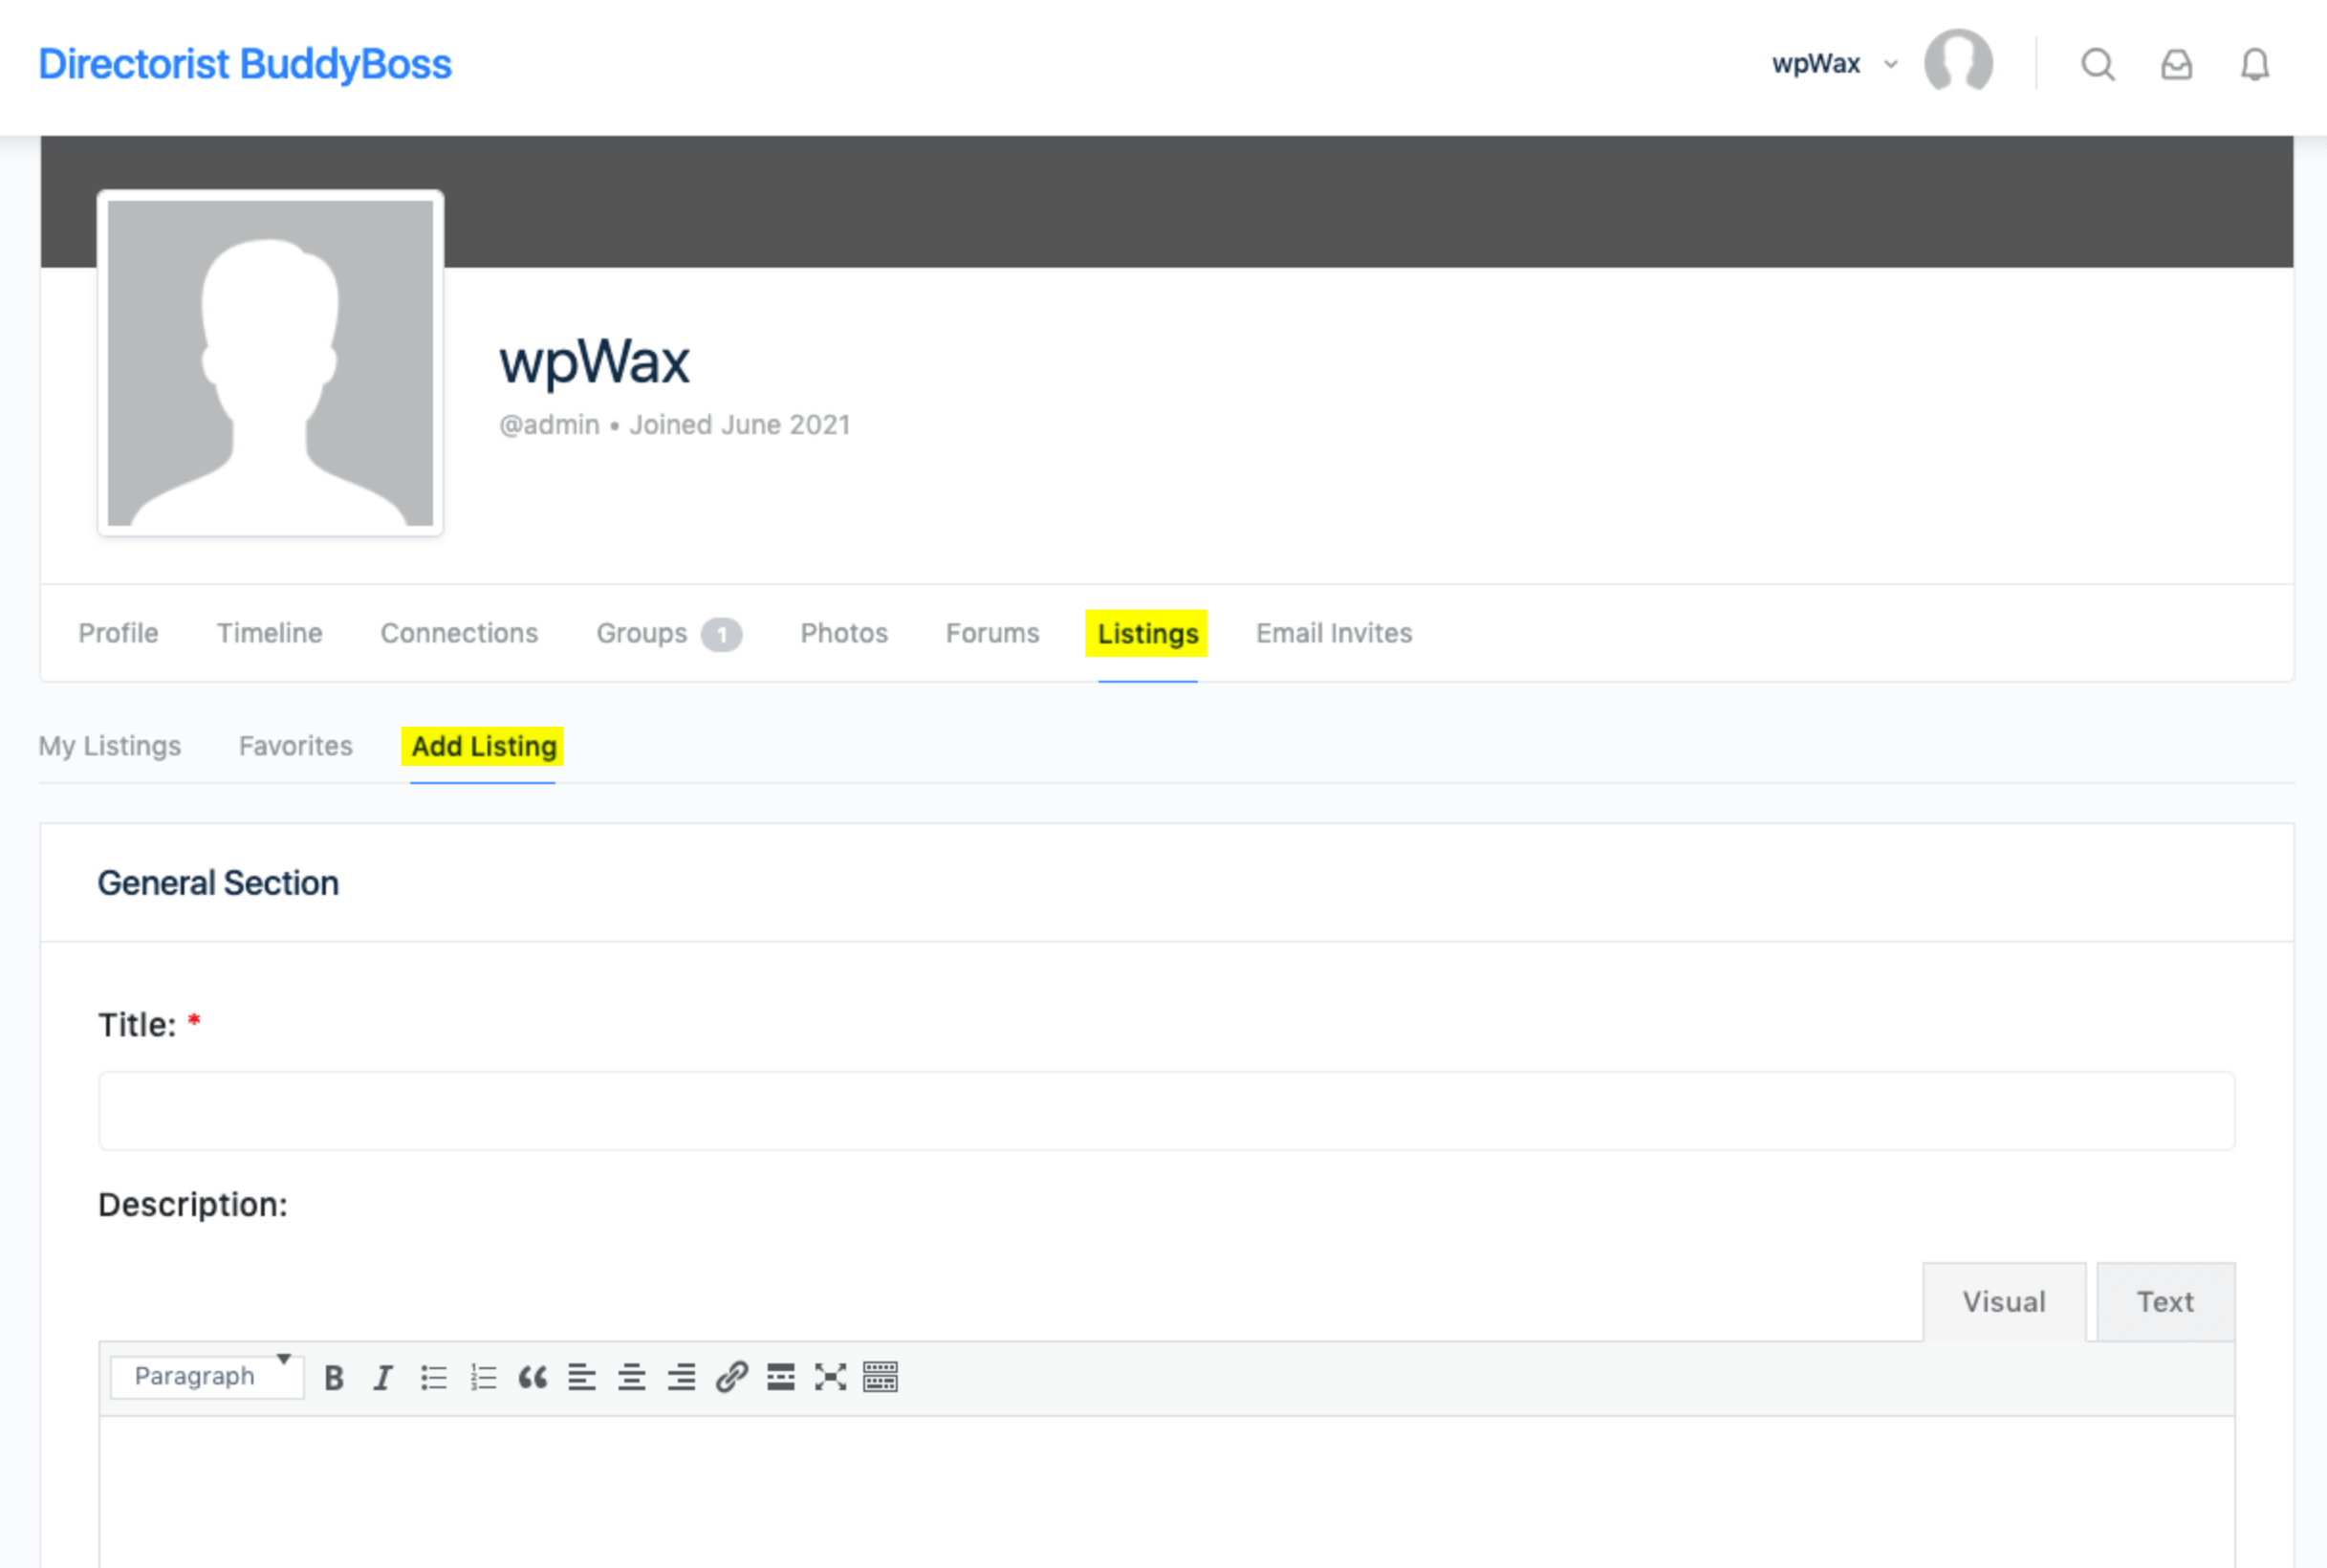Click the insert link icon
This screenshot has height=1568, width=2327.
[x=732, y=1377]
